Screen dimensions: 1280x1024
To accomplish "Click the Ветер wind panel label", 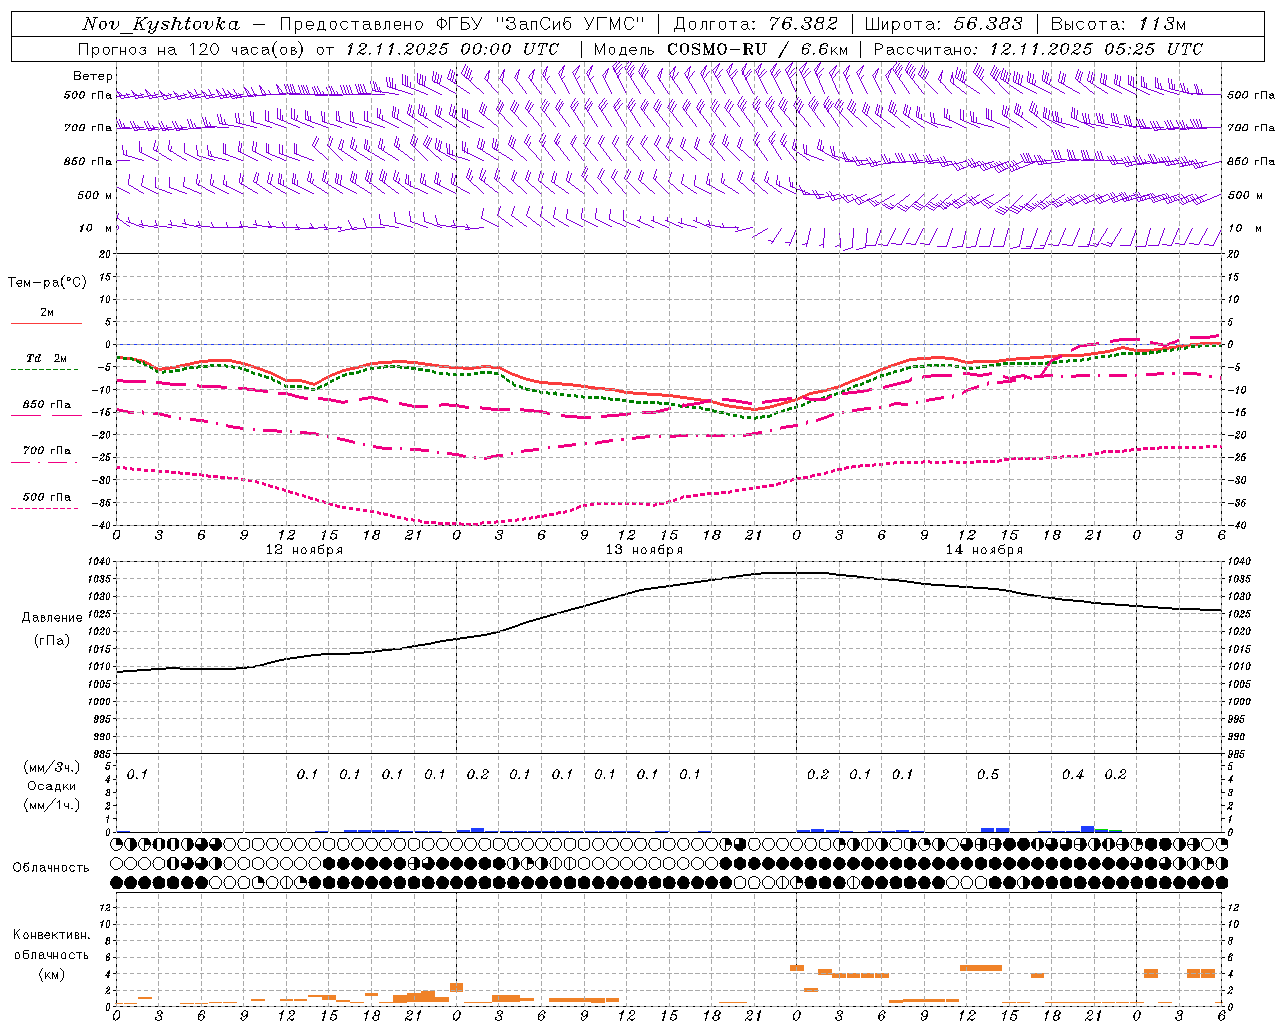I will point(93,76).
